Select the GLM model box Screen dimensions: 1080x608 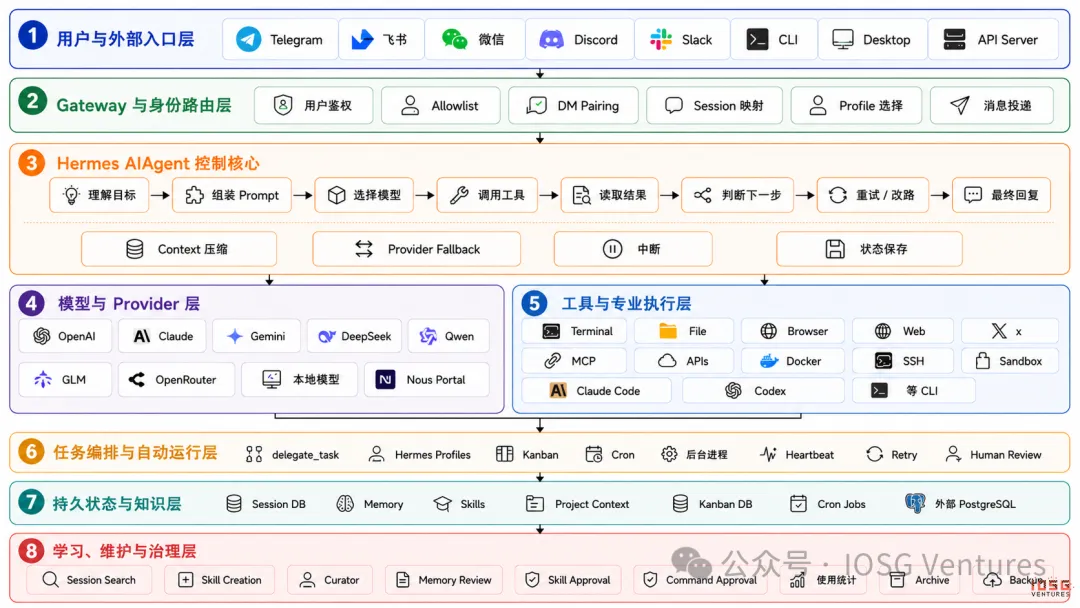(65, 379)
